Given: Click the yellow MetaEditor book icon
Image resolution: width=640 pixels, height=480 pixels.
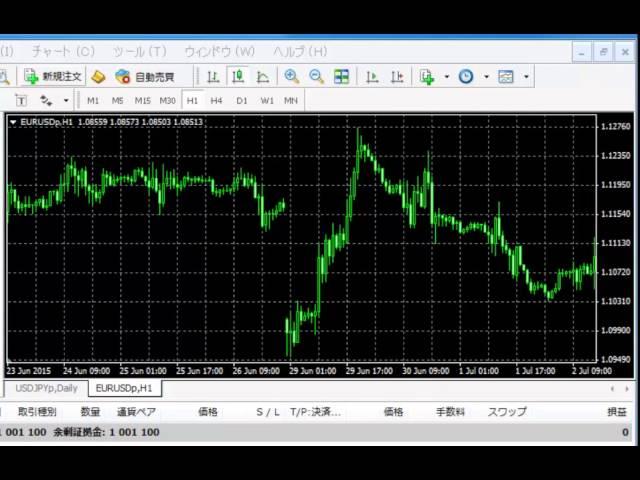Looking at the screenshot, I should click(x=98, y=76).
